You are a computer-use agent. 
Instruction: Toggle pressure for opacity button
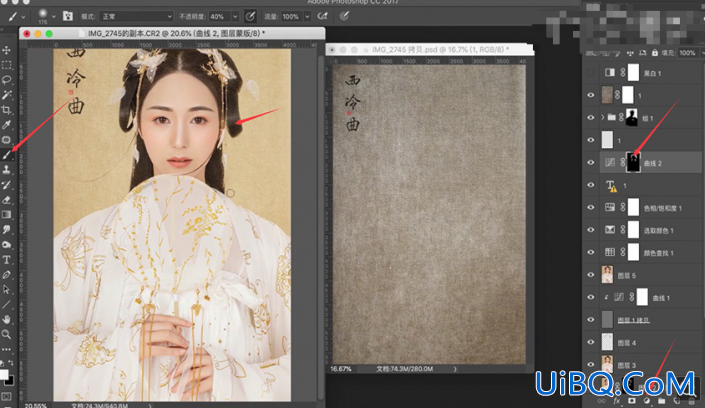[x=250, y=17]
